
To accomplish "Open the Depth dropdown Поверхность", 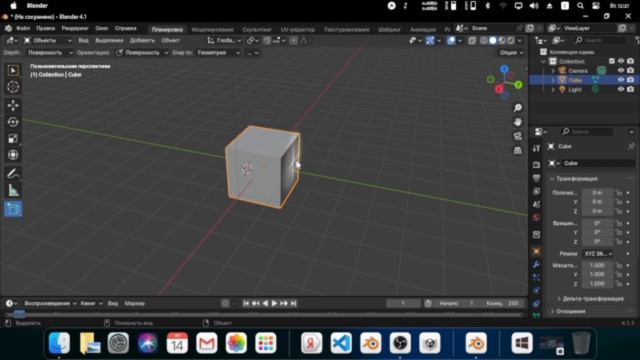I will click(49, 53).
